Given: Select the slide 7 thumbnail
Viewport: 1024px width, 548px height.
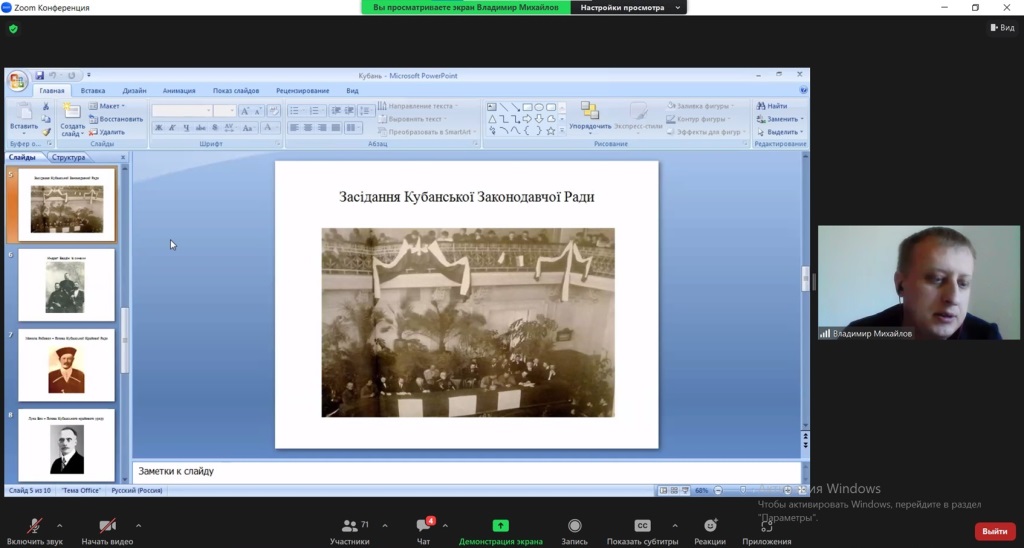Looking at the screenshot, I should pyautogui.click(x=66, y=365).
